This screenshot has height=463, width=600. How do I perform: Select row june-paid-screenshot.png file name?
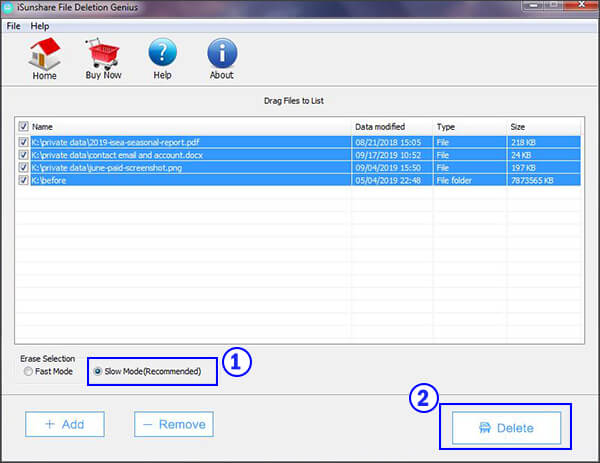click(x=107, y=168)
